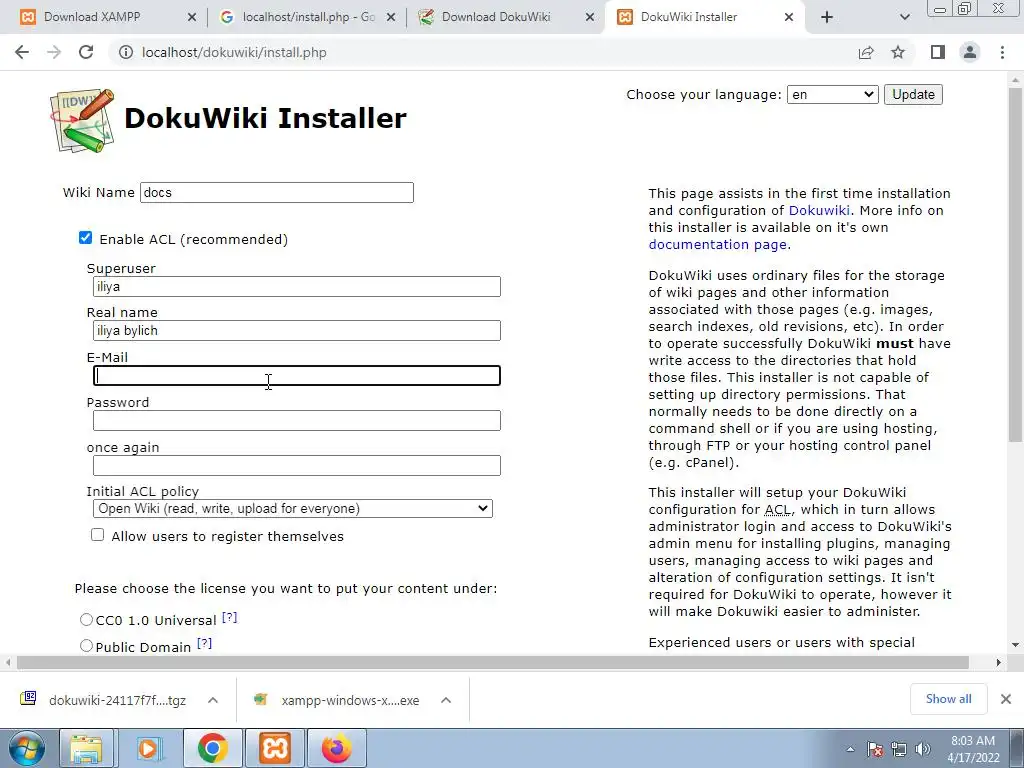Close the Download DokuWiki tab

click(x=590, y=18)
